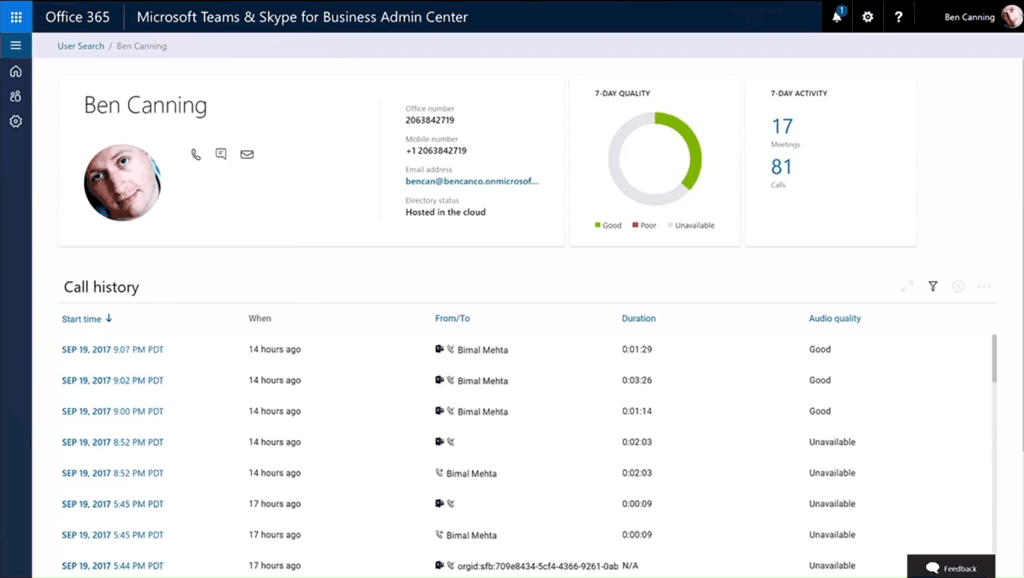Click User Search breadcrumb link
Image resolution: width=1024 pixels, height=578 pixels.
pos(81,46)
